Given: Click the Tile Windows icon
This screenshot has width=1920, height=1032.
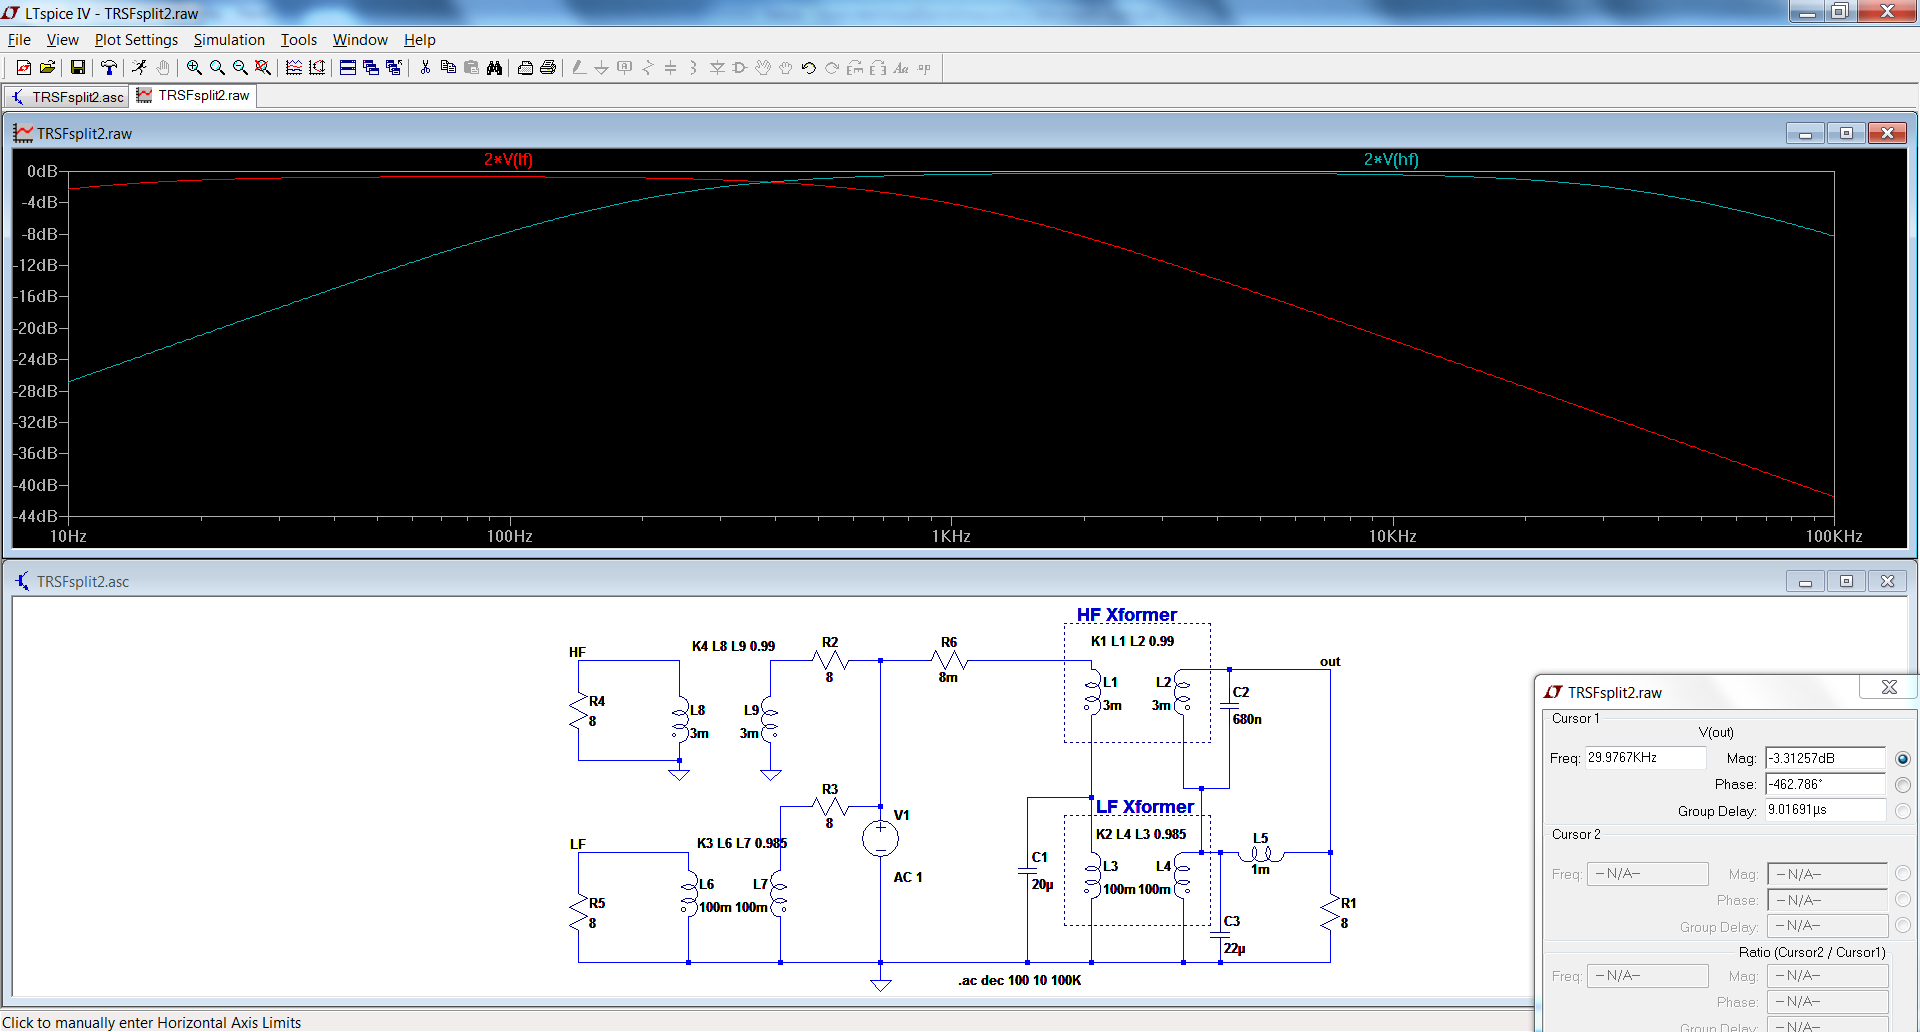Looking at the screenshot, I should pos(348,68).
